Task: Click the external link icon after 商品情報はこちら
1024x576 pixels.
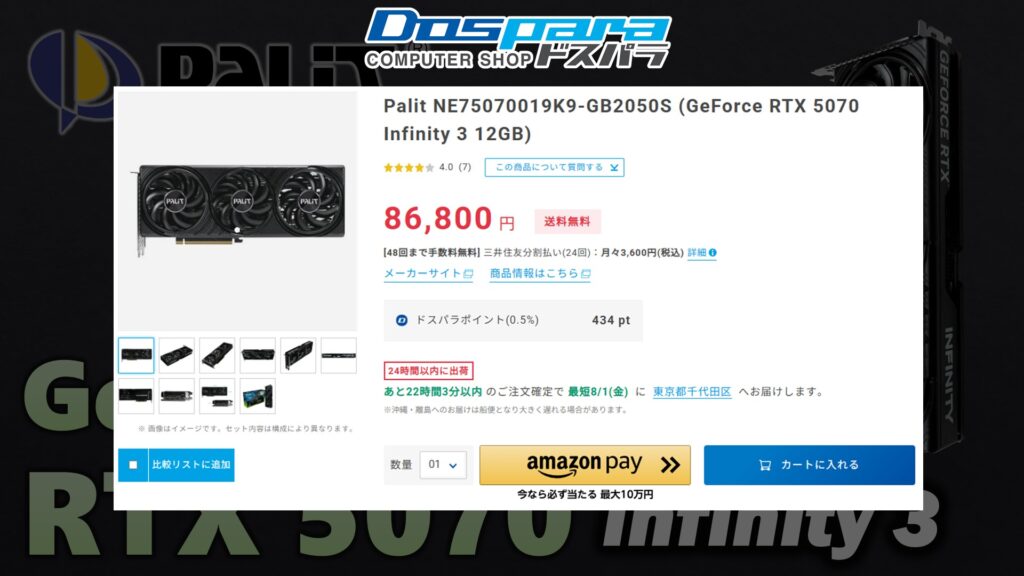Action: coord(585,274)
